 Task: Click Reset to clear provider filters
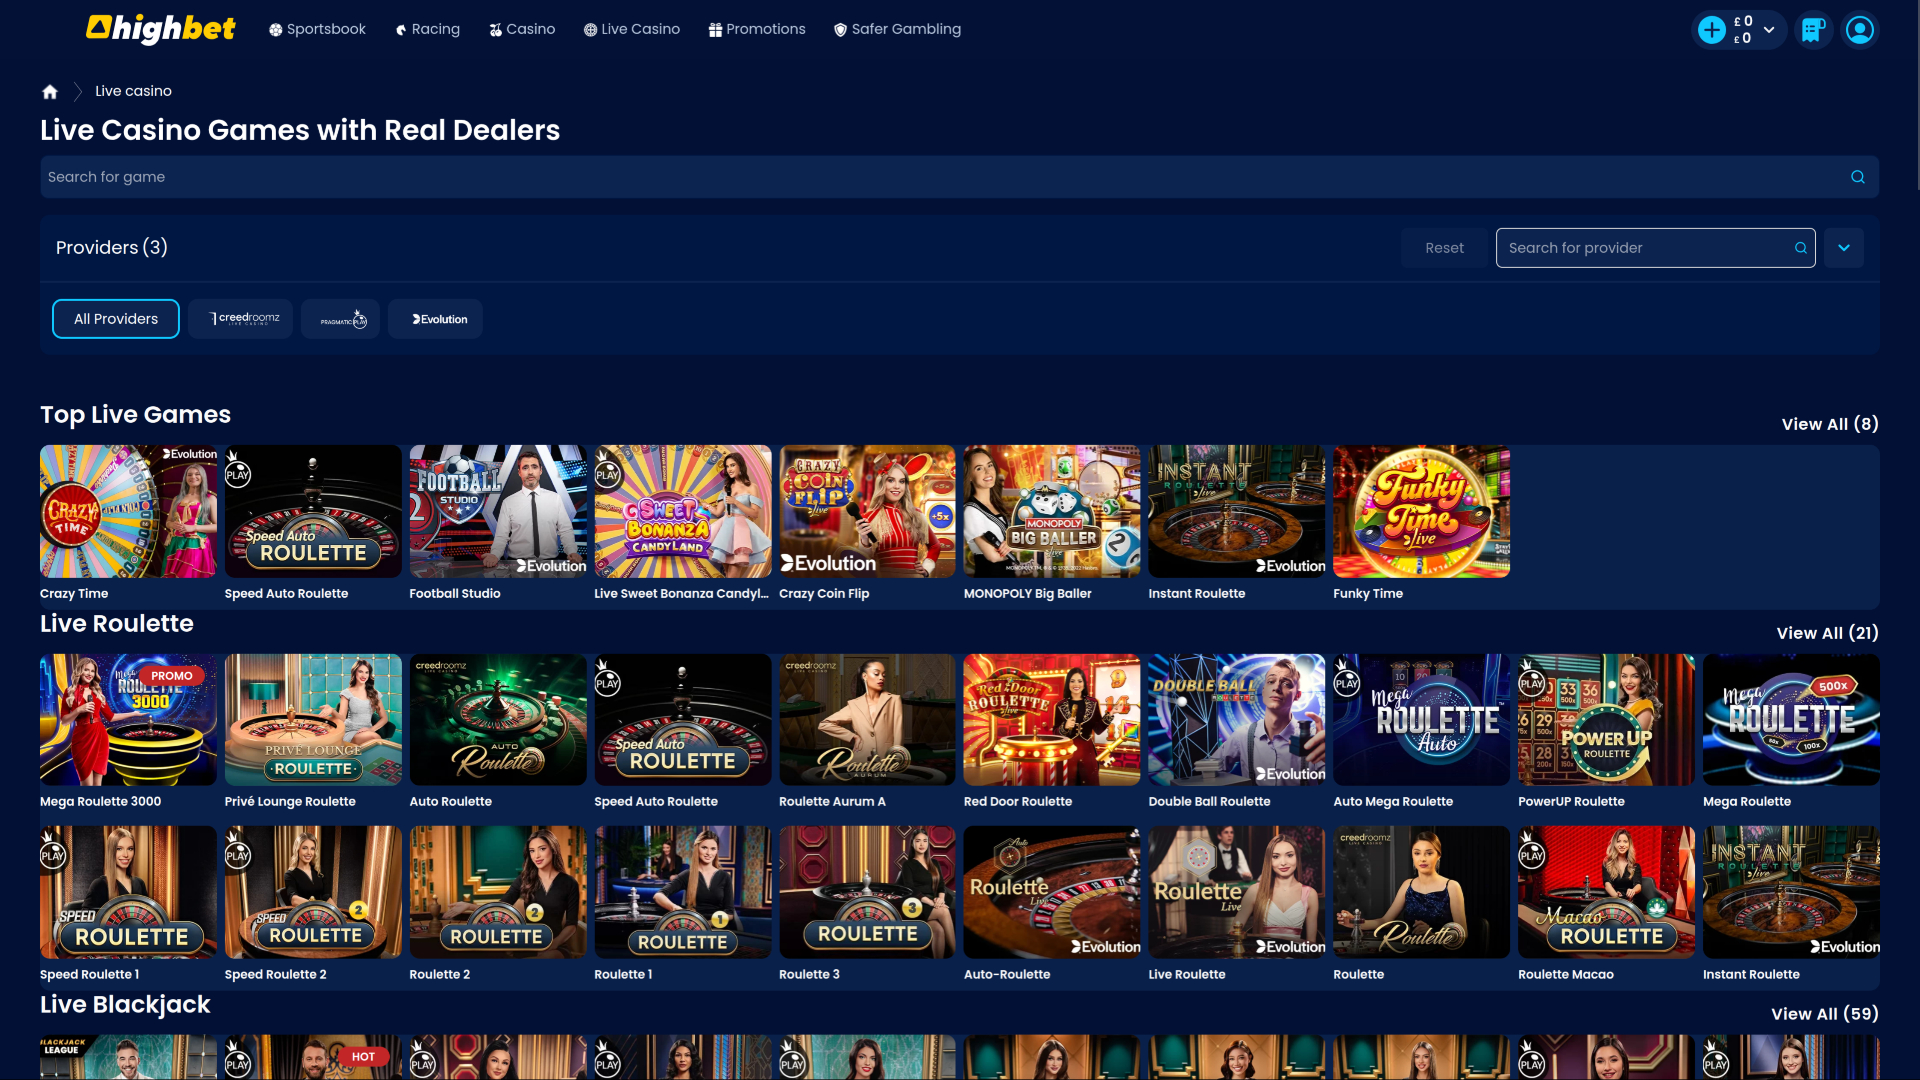1444,247
